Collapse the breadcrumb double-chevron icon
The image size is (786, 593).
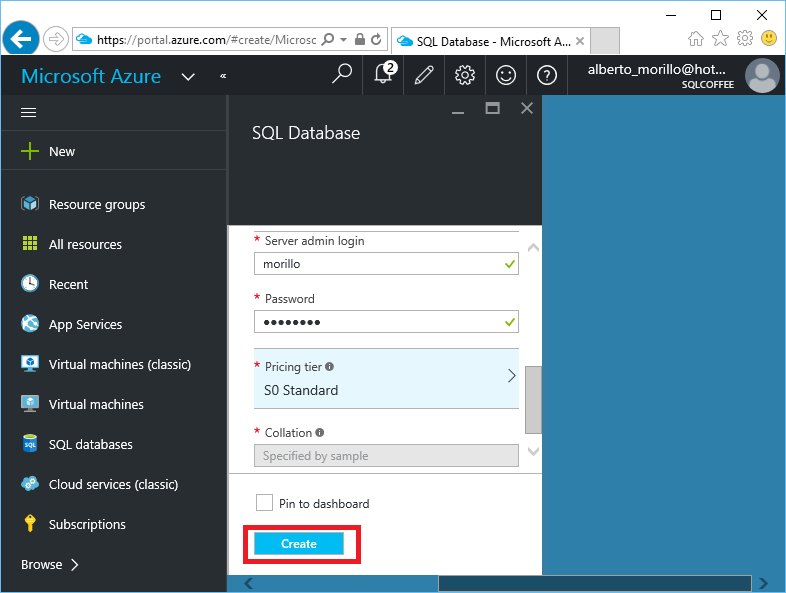pos(223,76)
